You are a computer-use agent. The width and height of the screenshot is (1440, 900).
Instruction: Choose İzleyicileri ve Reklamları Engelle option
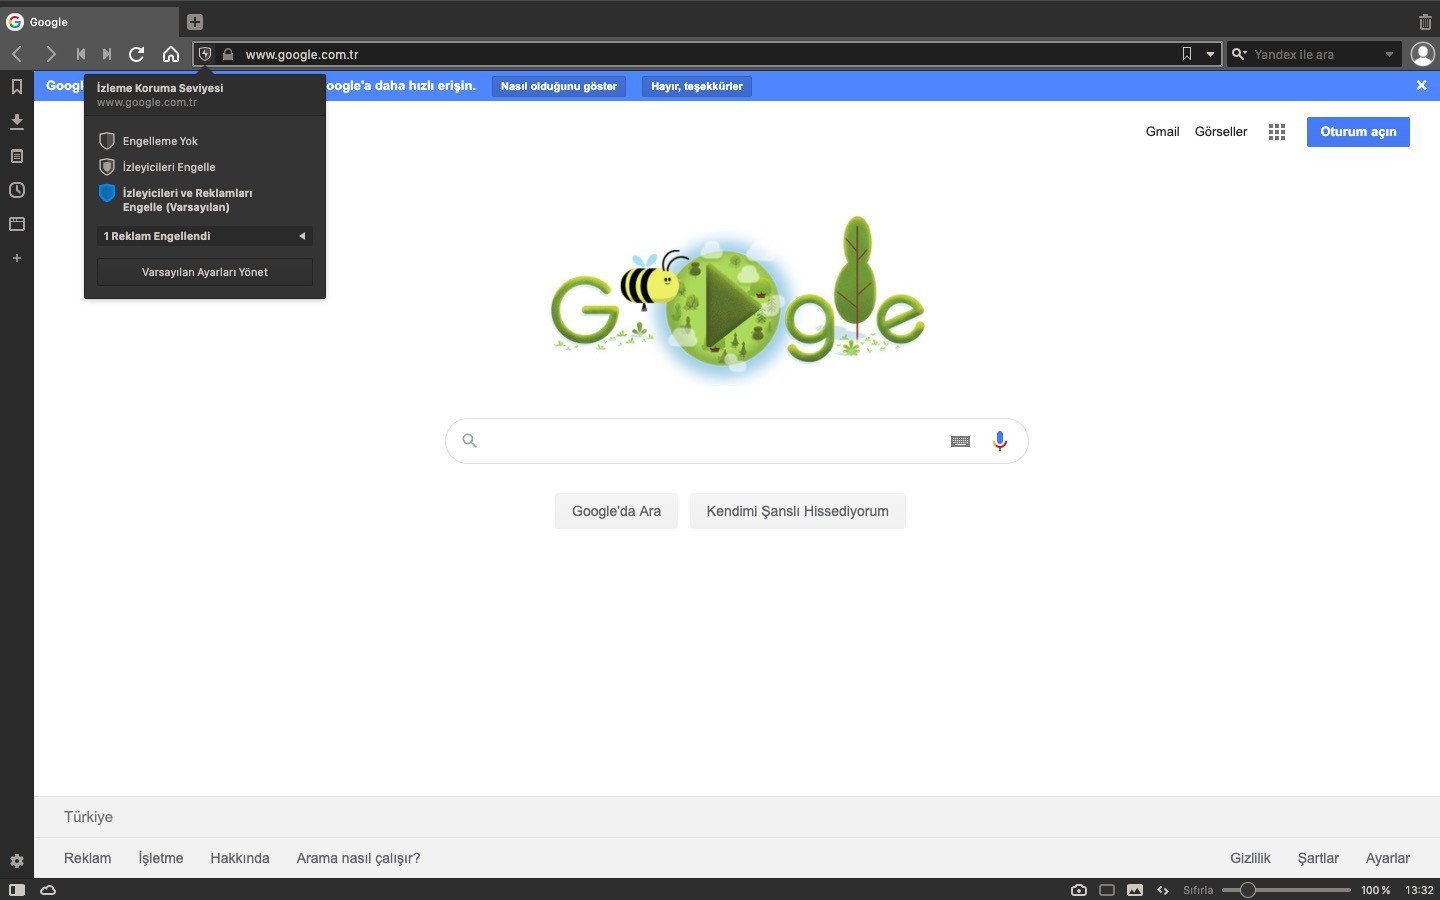[x=187, y=200]
